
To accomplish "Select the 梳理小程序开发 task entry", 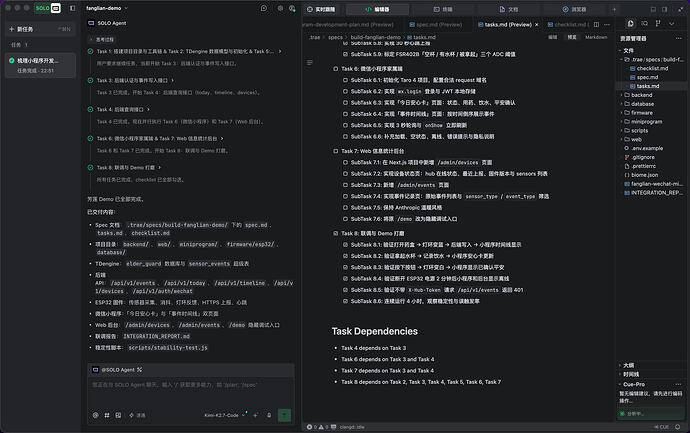I will pos(40,65).
